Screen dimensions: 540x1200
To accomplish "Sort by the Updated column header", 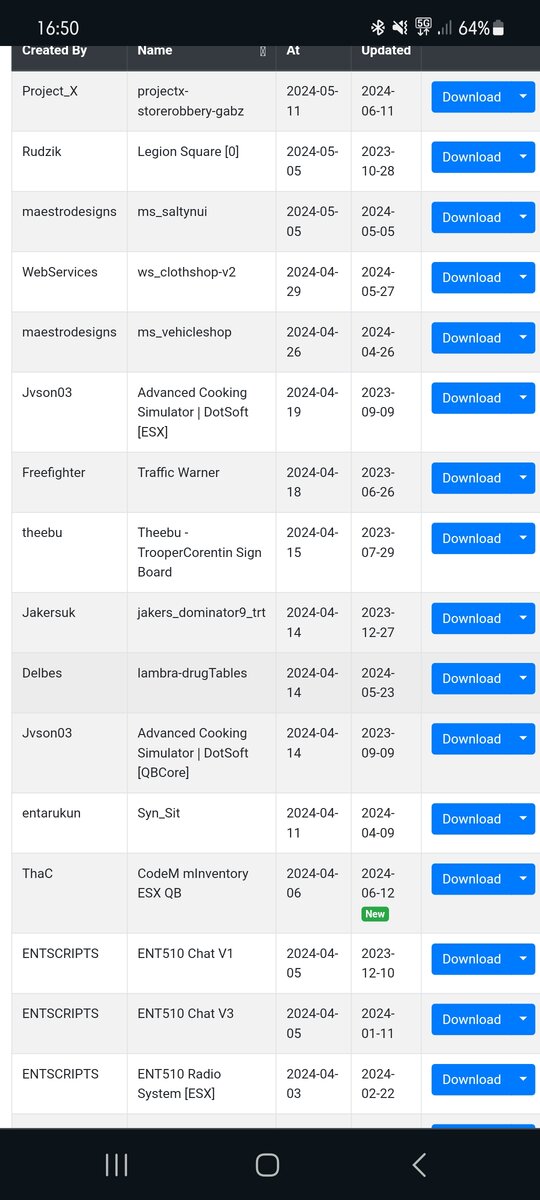I will click(x=386, y=50).
